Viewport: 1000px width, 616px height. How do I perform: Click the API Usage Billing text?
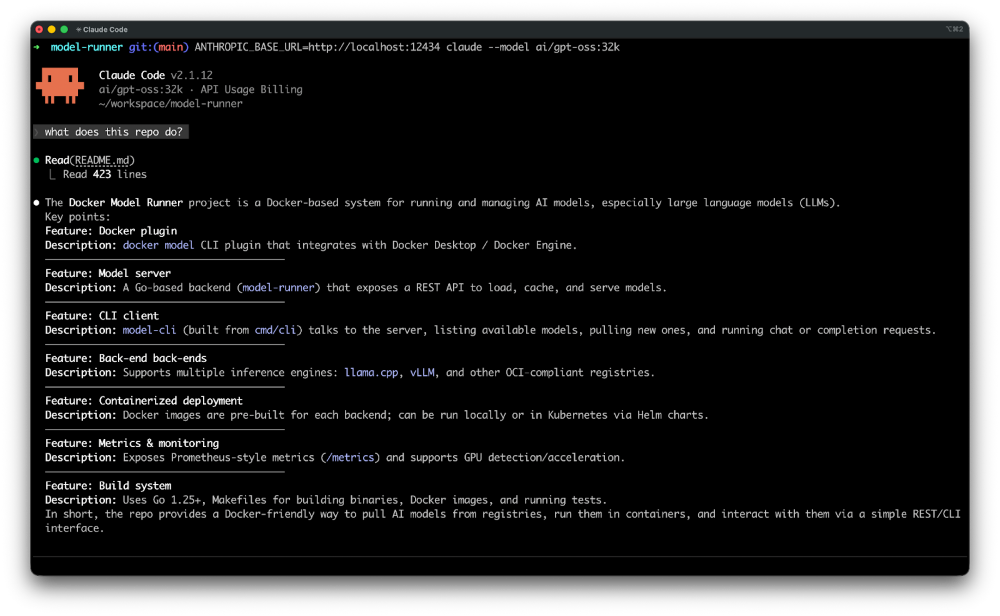tap(253, 88)
